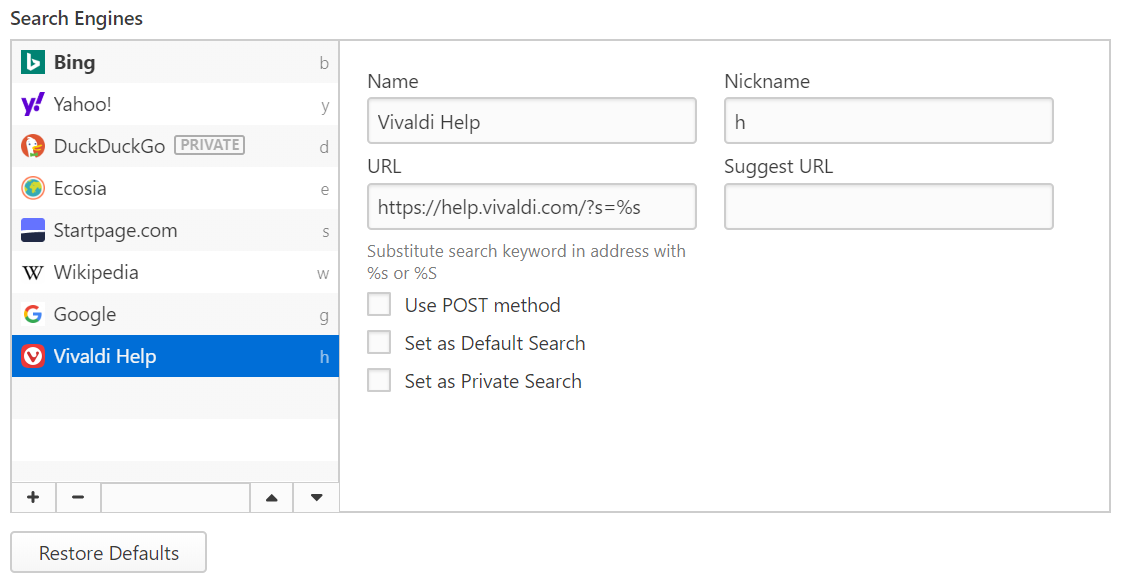
Task: Select Google entry name in list
Action: 84,315
